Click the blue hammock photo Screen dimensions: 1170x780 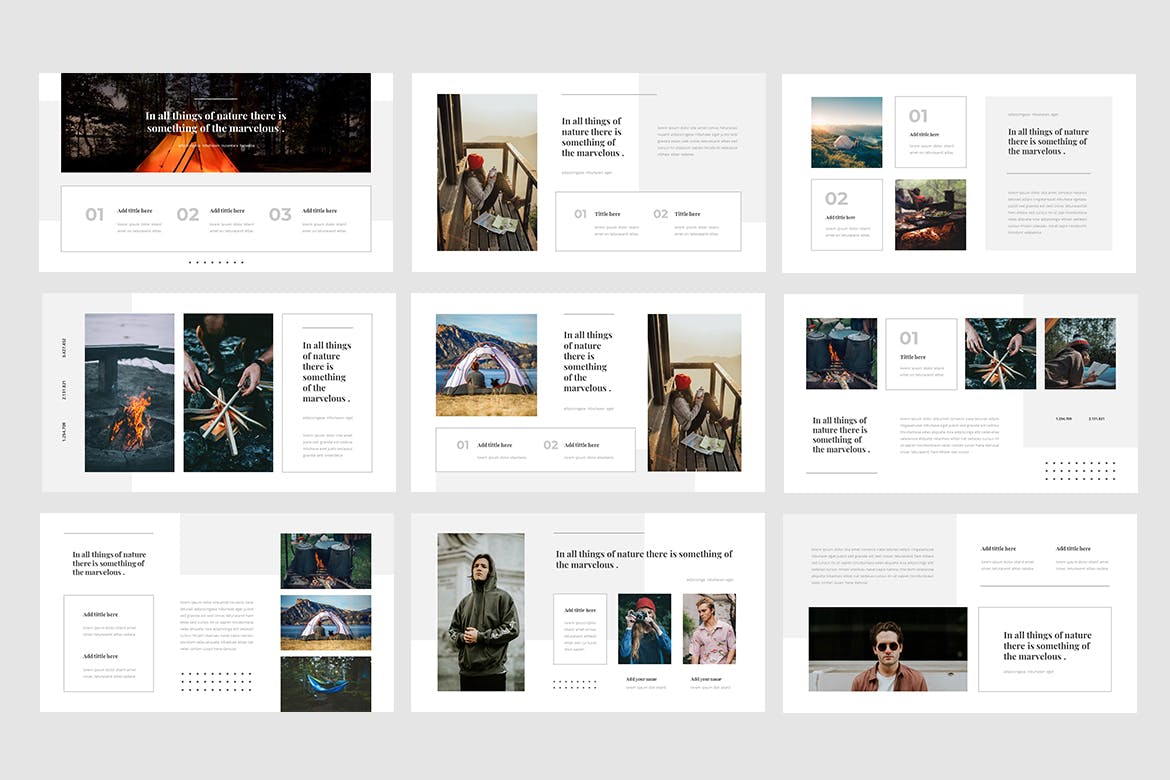[x=325, y=683]
